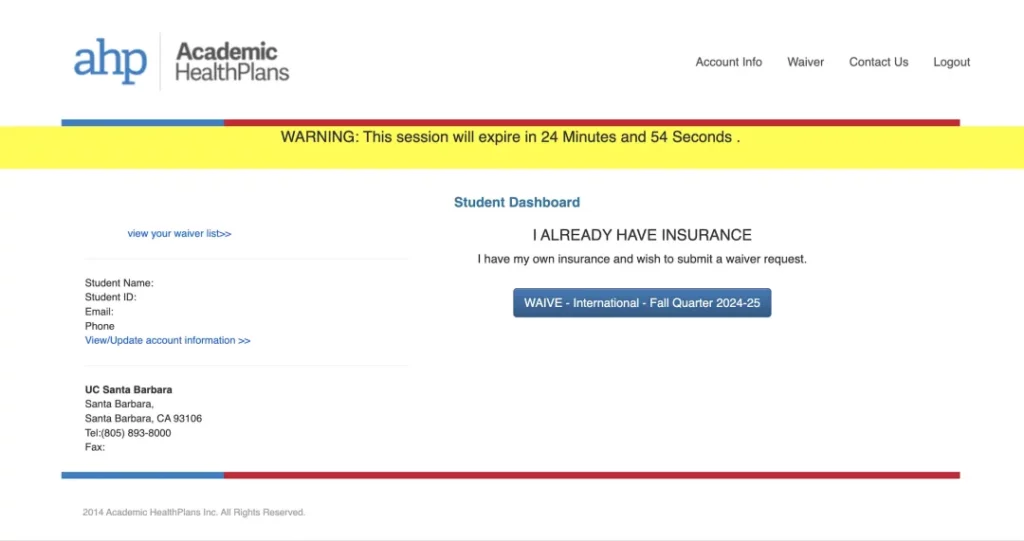The width and height of the screenshot is (1024, 541).
Task: Open the Account Info menu item
Action: pyautogui.click(x=728, y=62)
